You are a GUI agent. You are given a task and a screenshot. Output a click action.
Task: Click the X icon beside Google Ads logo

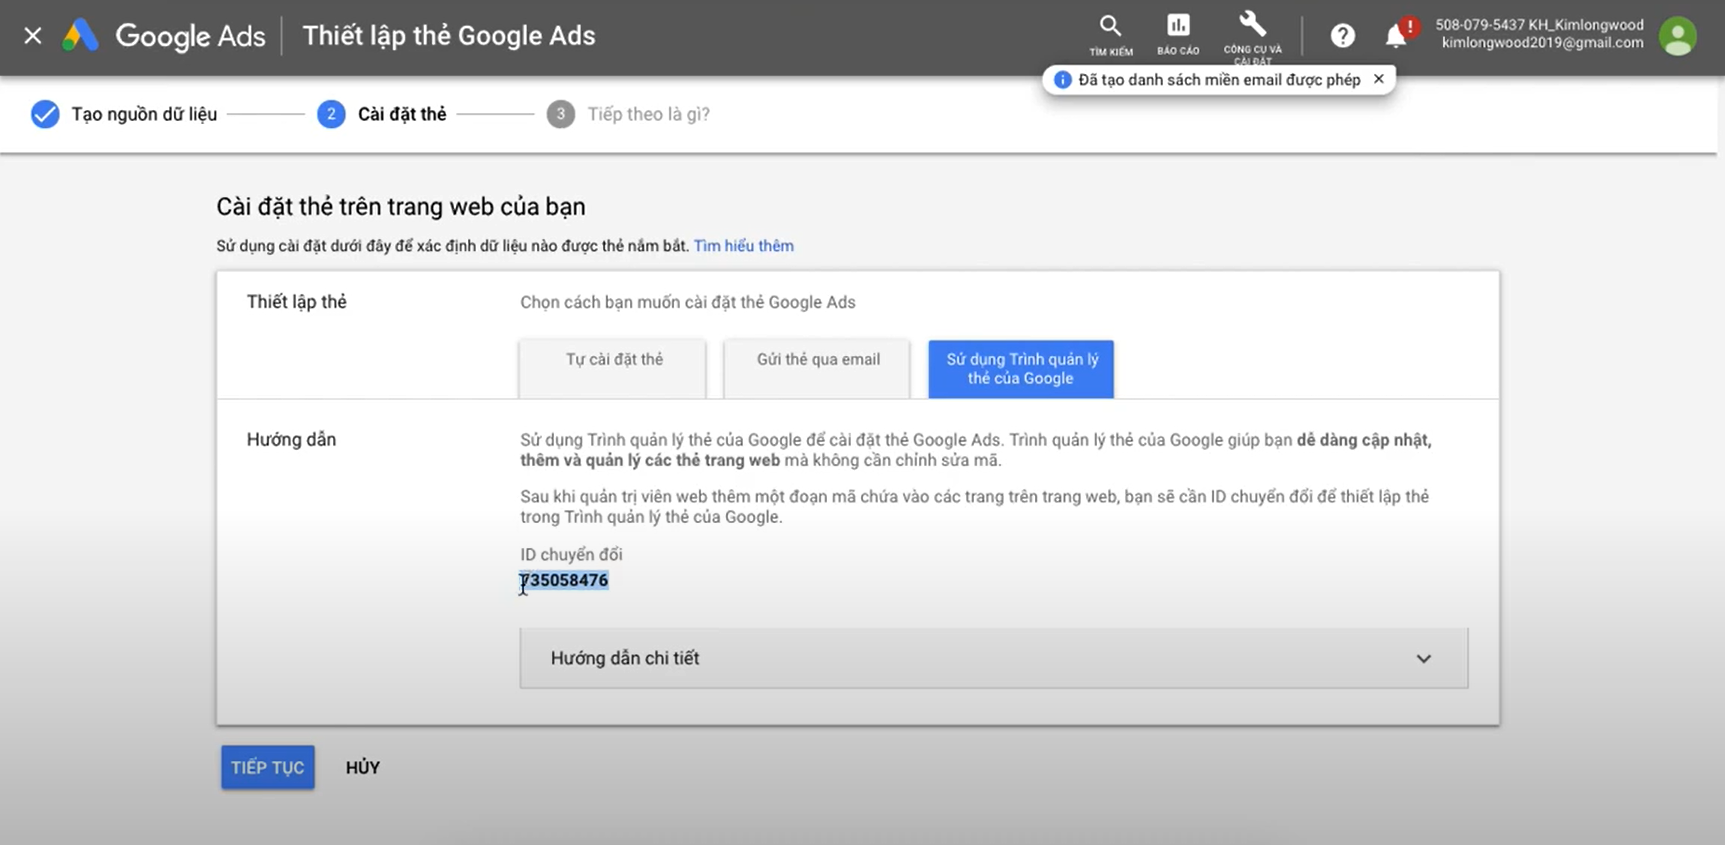click(33, 36)
